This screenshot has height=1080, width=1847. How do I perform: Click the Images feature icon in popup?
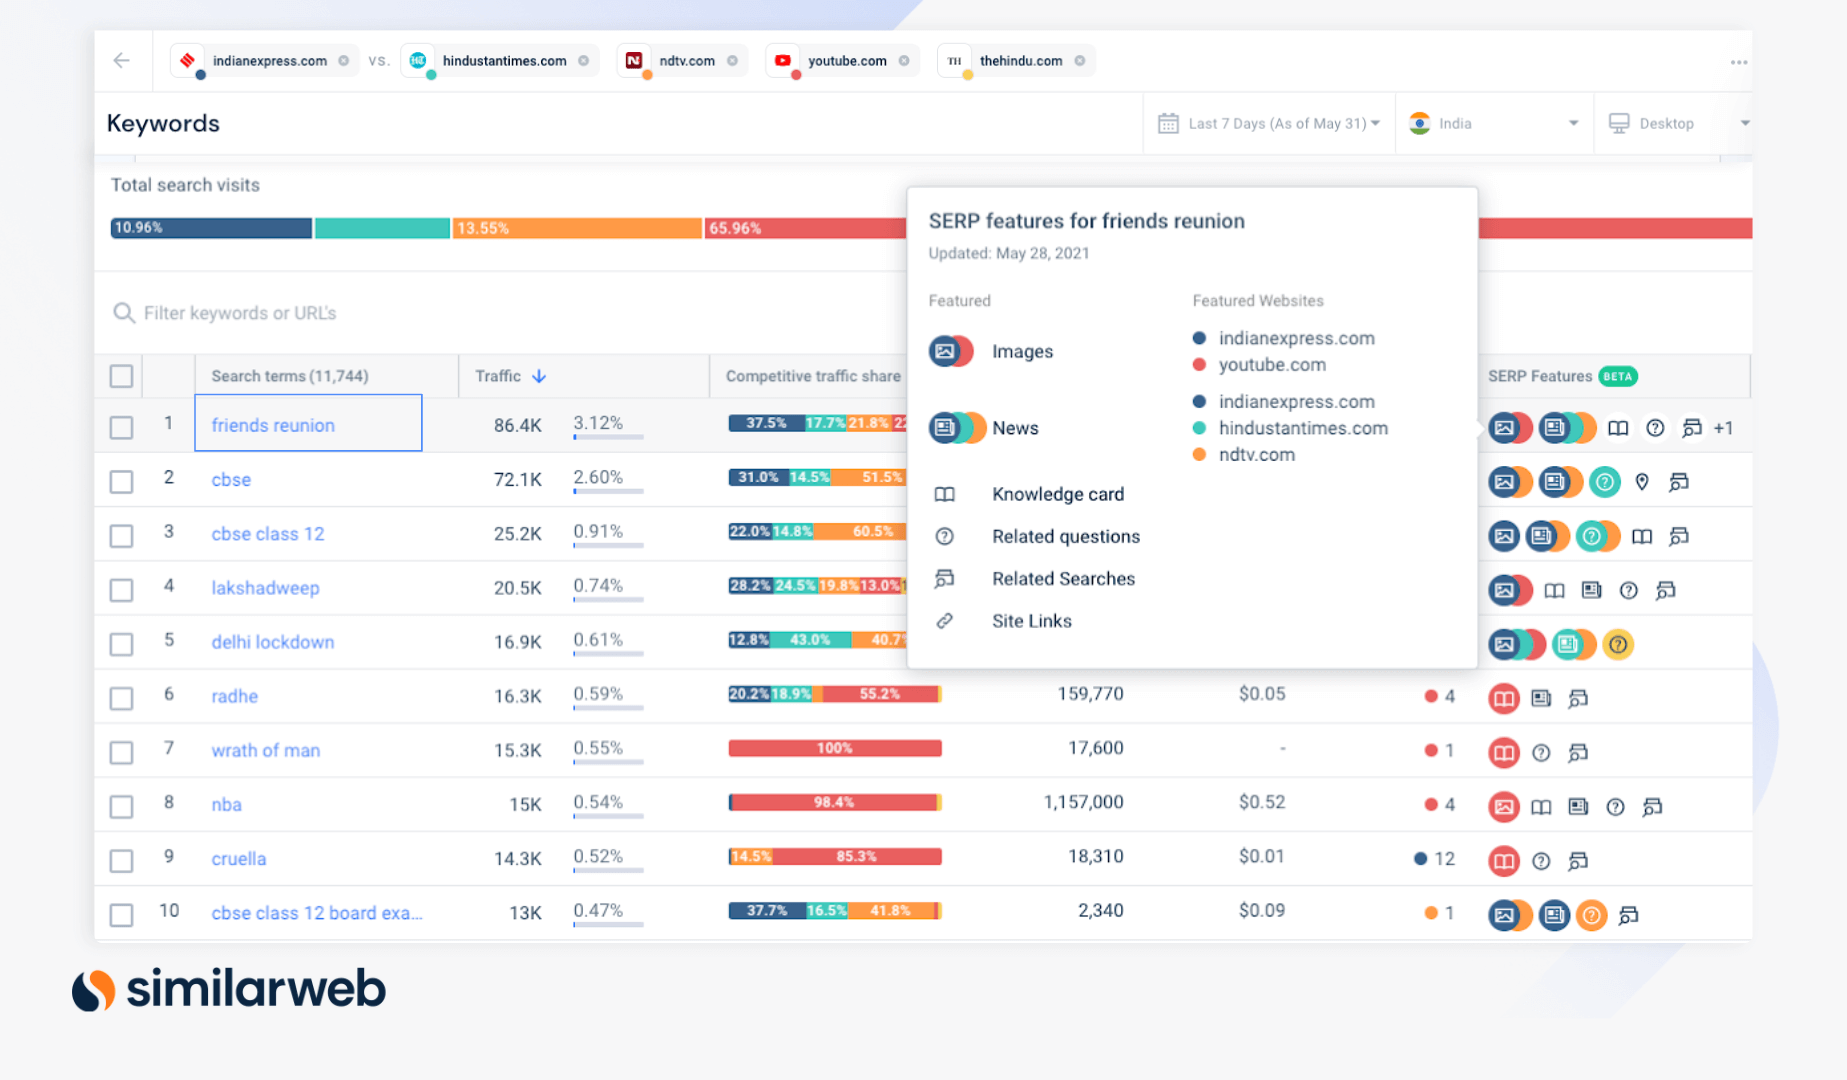pyautogui.click(x=950, y=351)
